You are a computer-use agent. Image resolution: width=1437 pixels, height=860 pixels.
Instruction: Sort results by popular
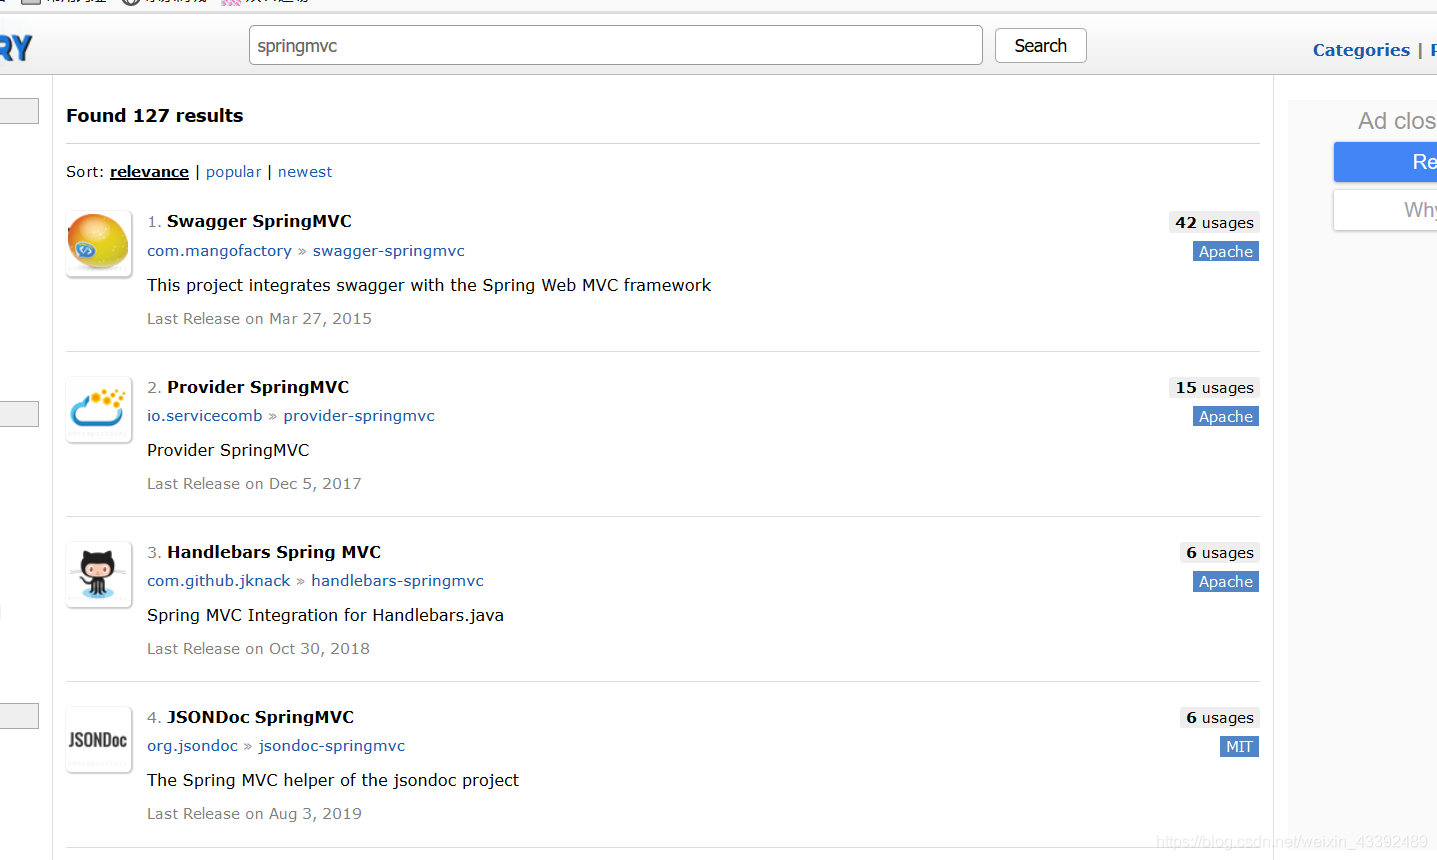click(x=233, y=172)
